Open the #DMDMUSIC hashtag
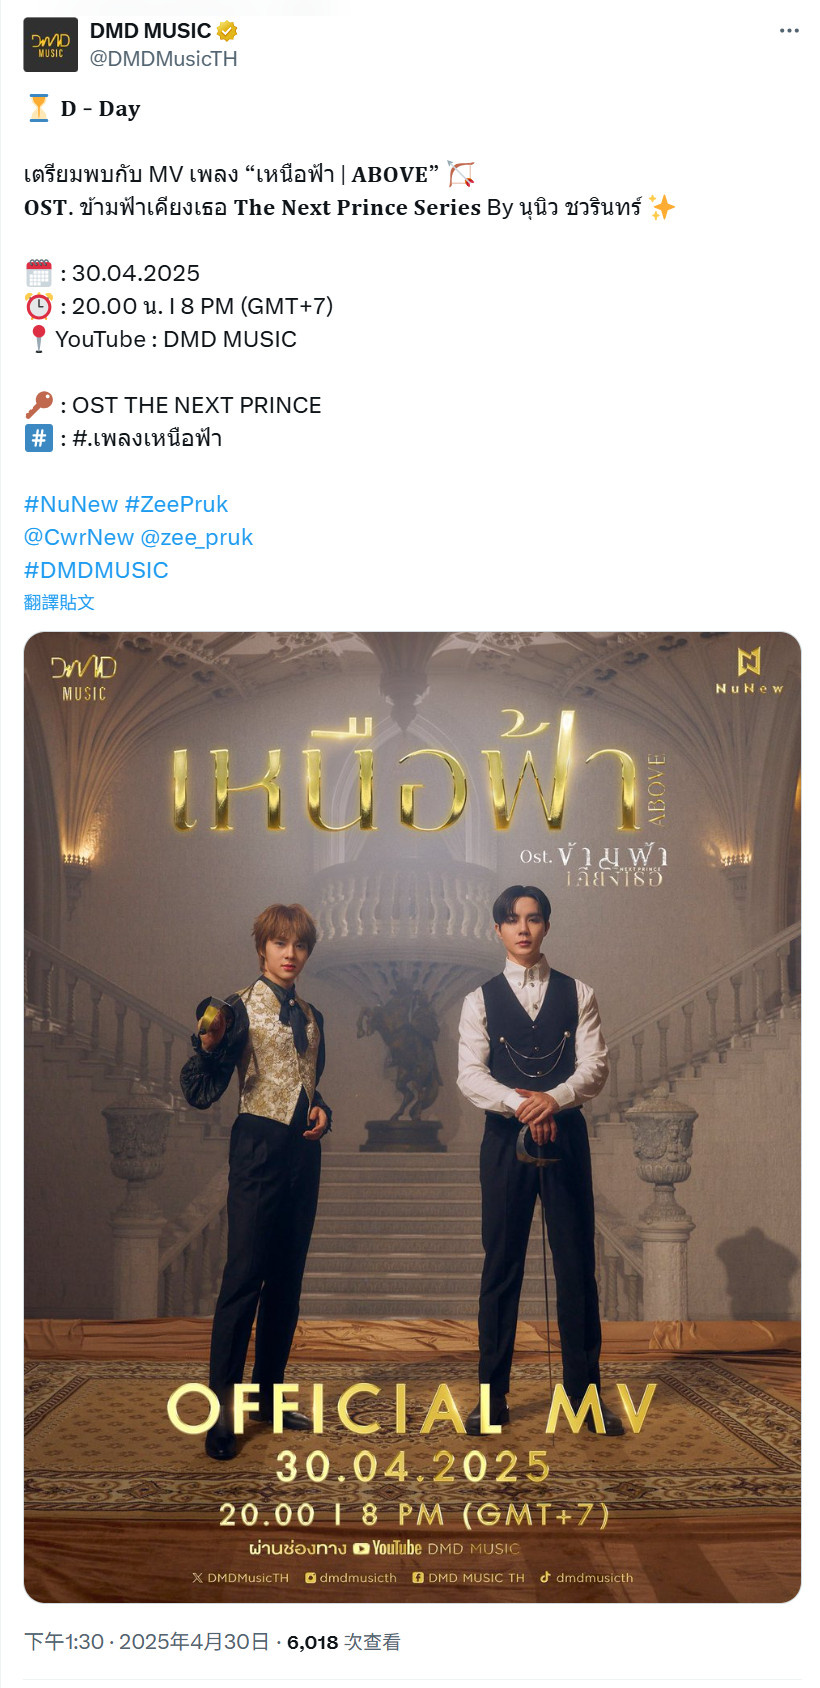 96,570
